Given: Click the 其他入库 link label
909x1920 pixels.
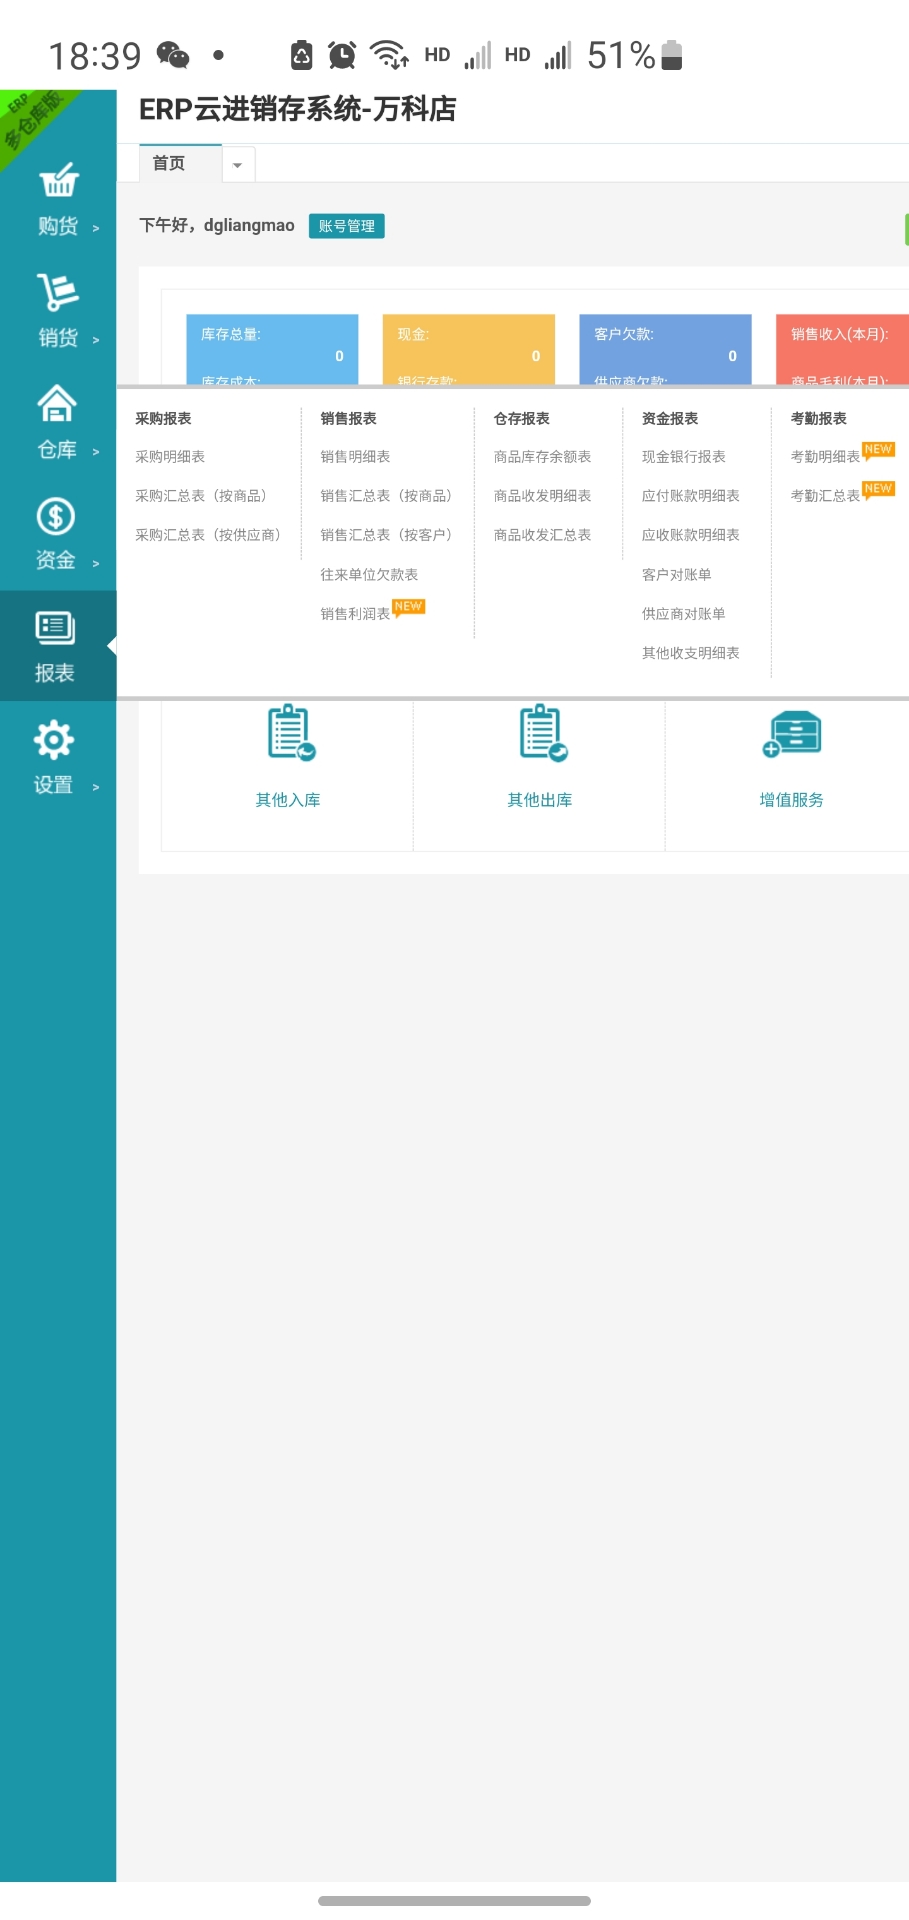Looking at the screenshot, I should pyautogui.click(x=288, y=800).
